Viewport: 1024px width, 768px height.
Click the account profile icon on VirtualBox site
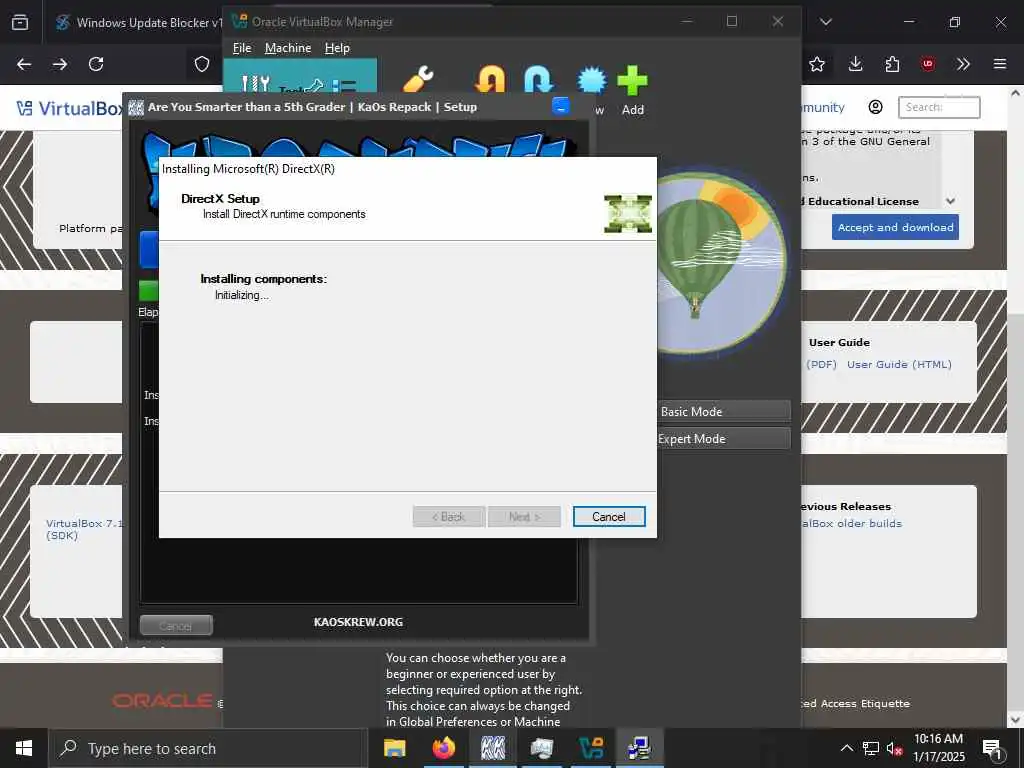(876, 107)
